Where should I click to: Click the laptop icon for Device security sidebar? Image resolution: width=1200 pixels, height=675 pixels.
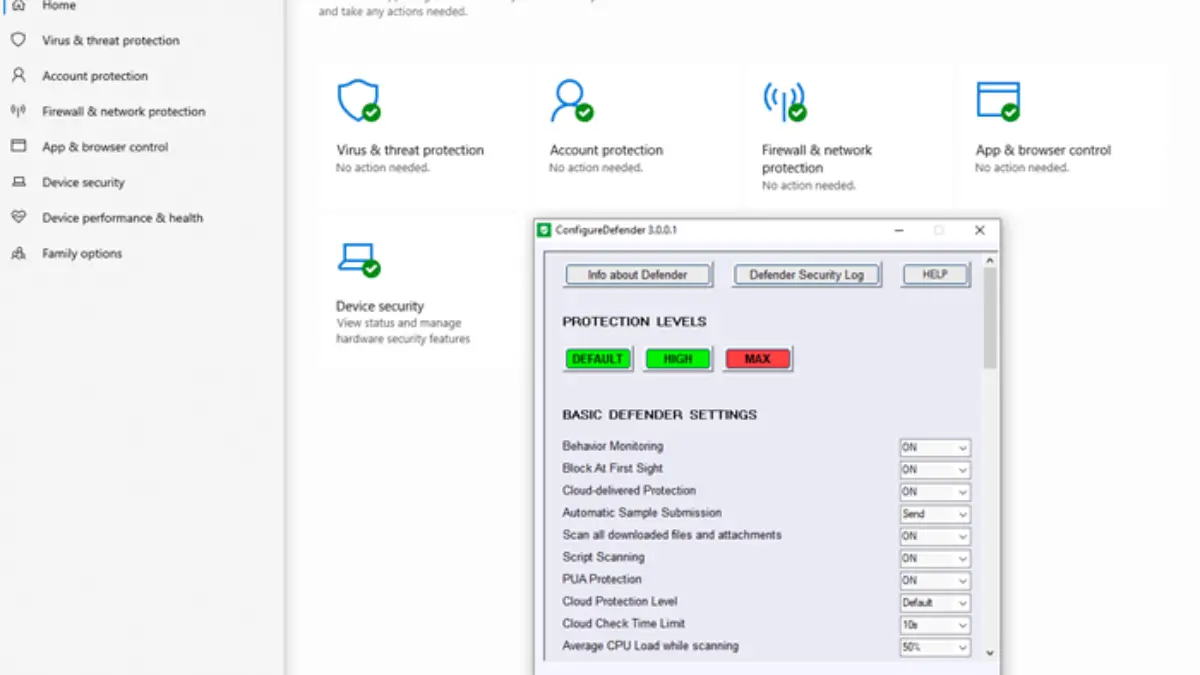18,182
